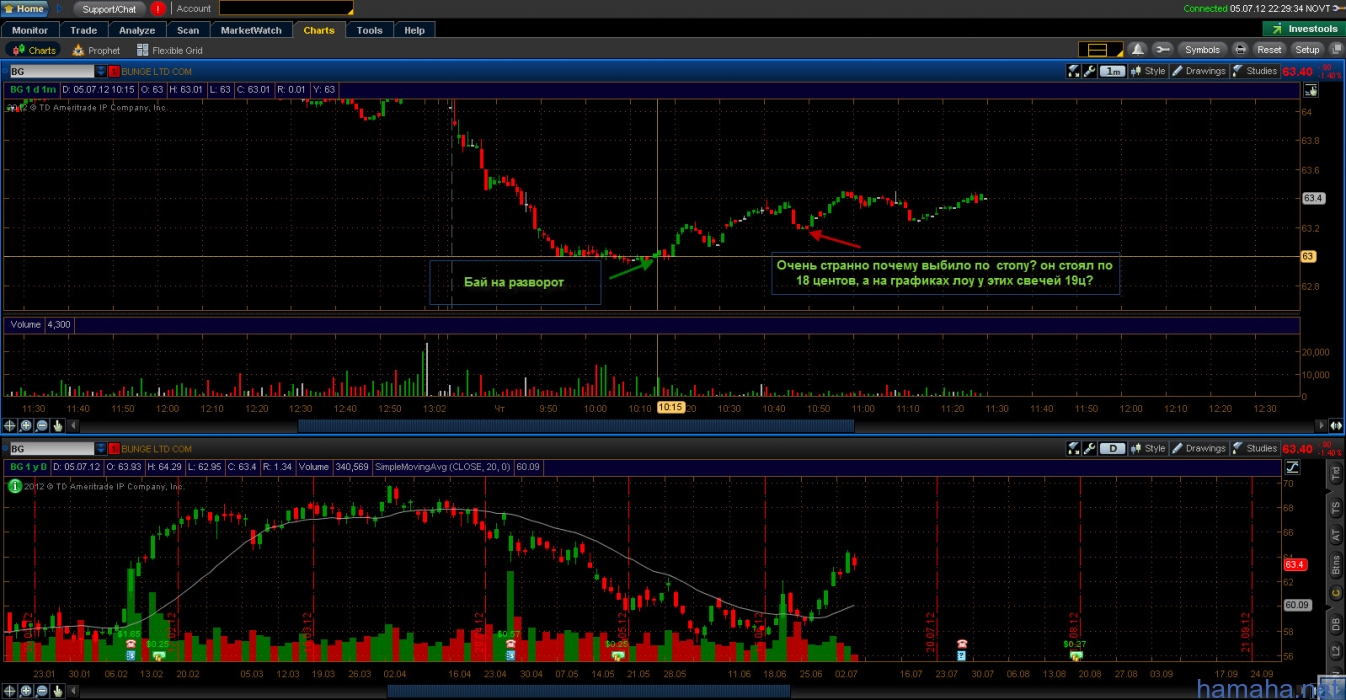Viewport: 1346px width, 700px height.
Task: Switch to the Analyze tab
Action: tap(137, 30)
